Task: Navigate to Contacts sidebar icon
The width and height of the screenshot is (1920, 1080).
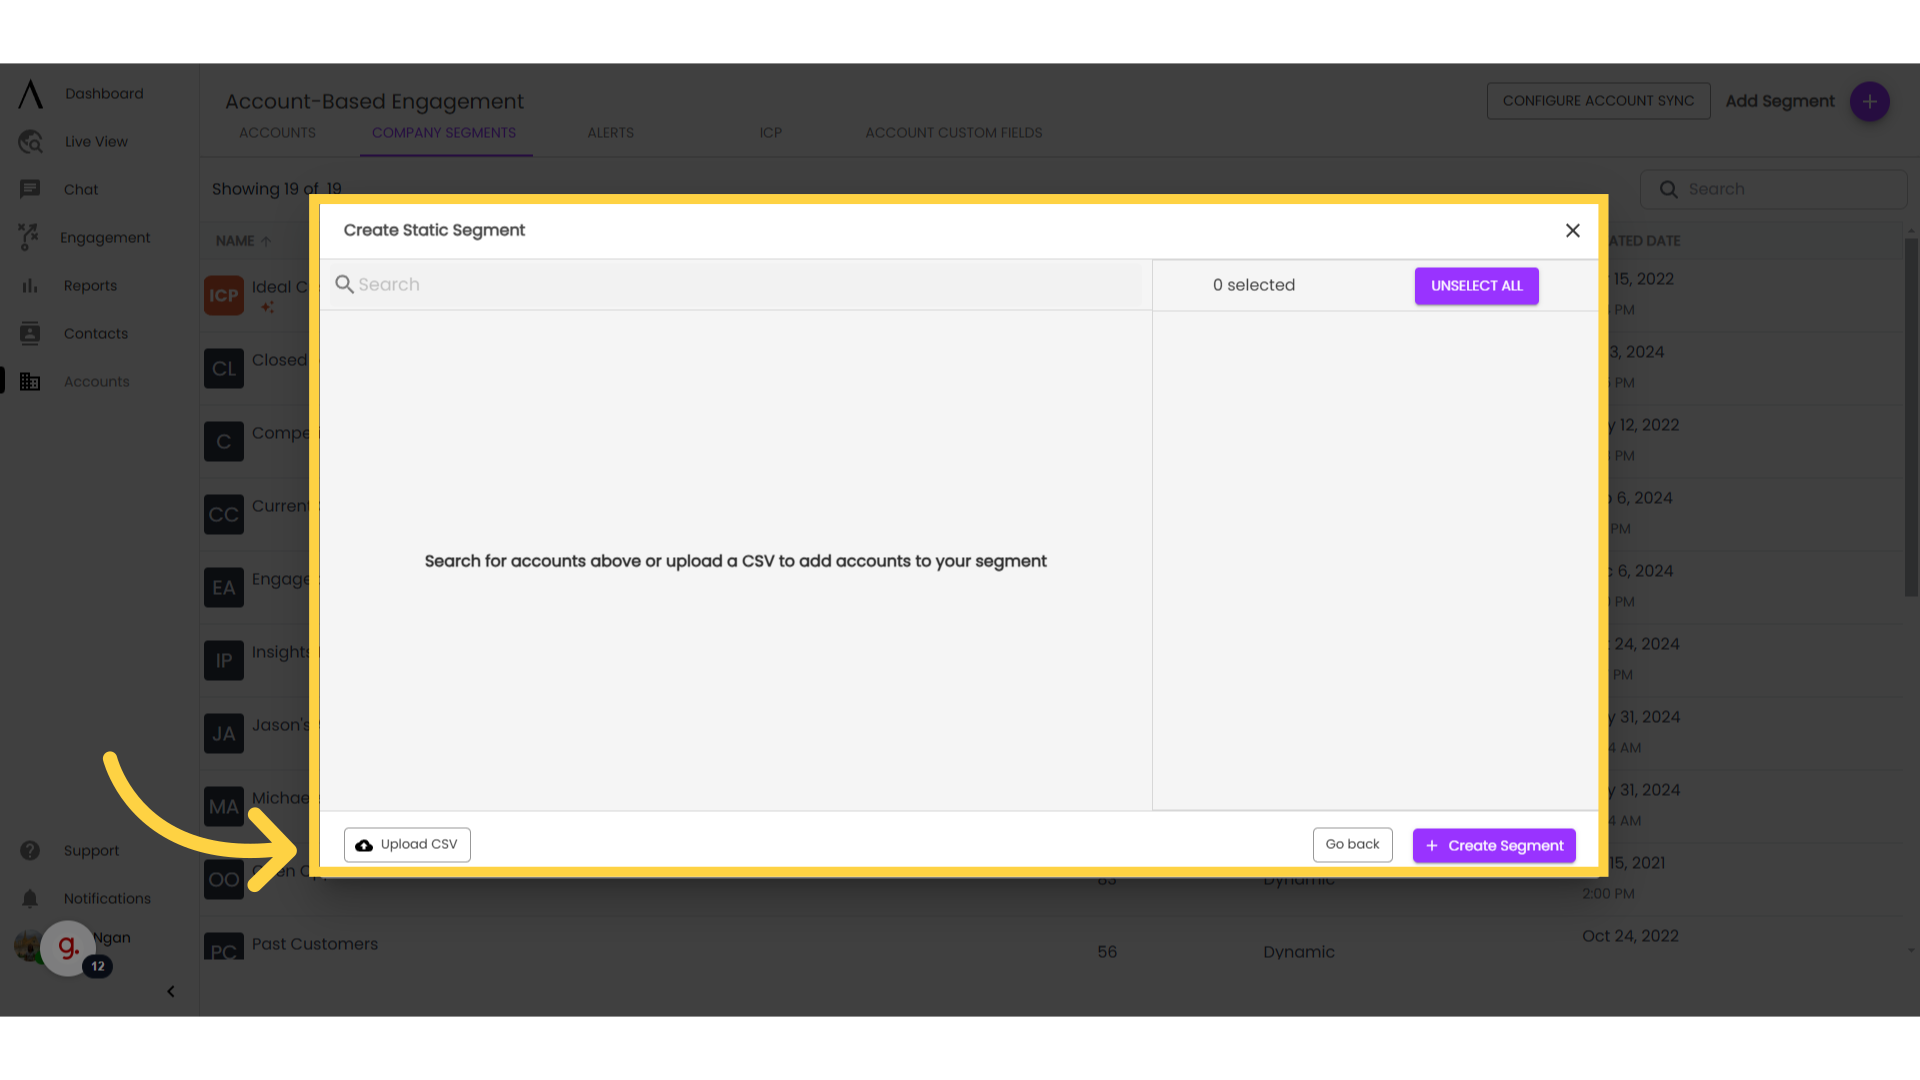Action: (x=30, y=332)
